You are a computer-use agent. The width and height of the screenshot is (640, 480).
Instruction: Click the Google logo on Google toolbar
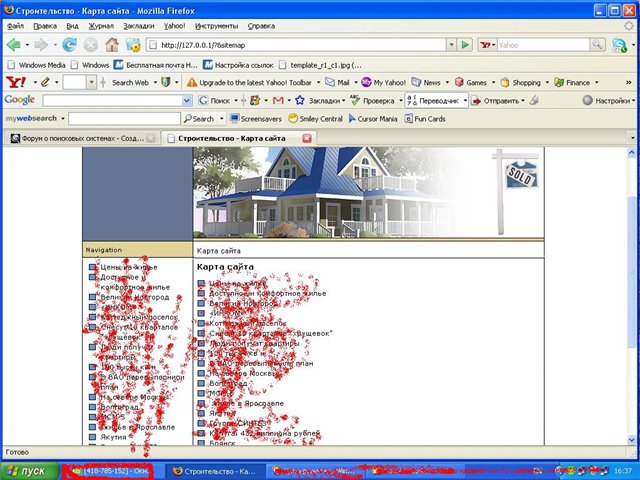(20, 100)
